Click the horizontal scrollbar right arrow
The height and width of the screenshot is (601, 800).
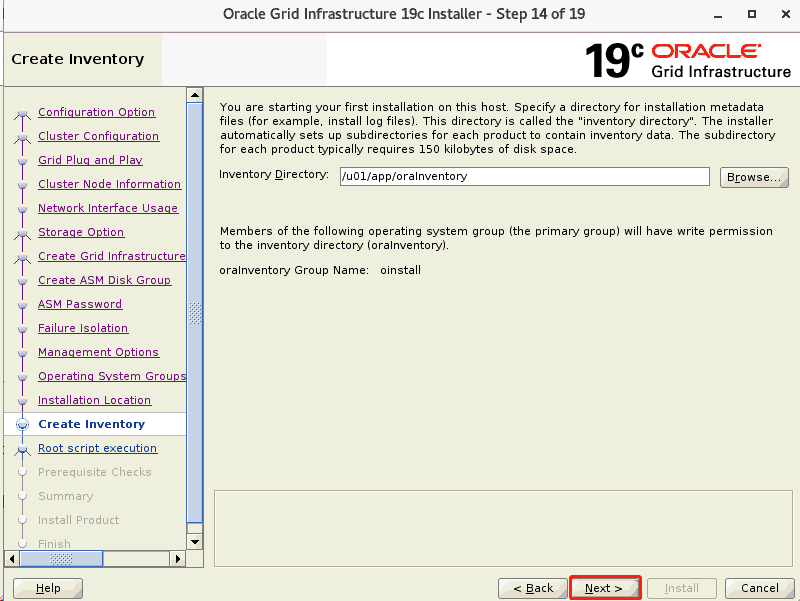point(178,559)
